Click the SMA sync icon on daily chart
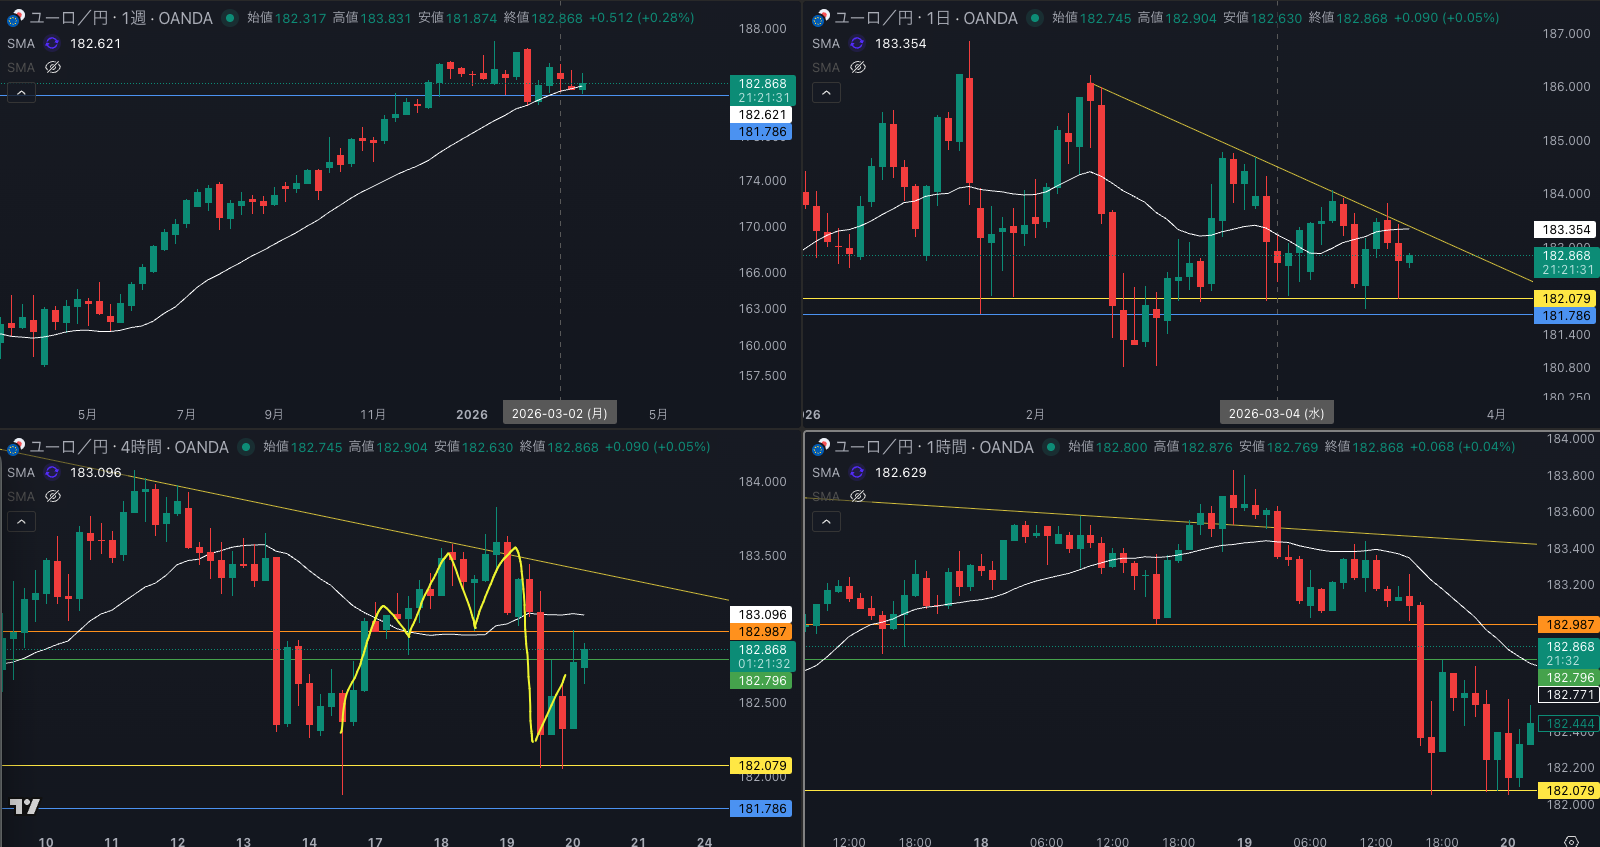This screenshot has height=847, width=1600. (857, 43)
